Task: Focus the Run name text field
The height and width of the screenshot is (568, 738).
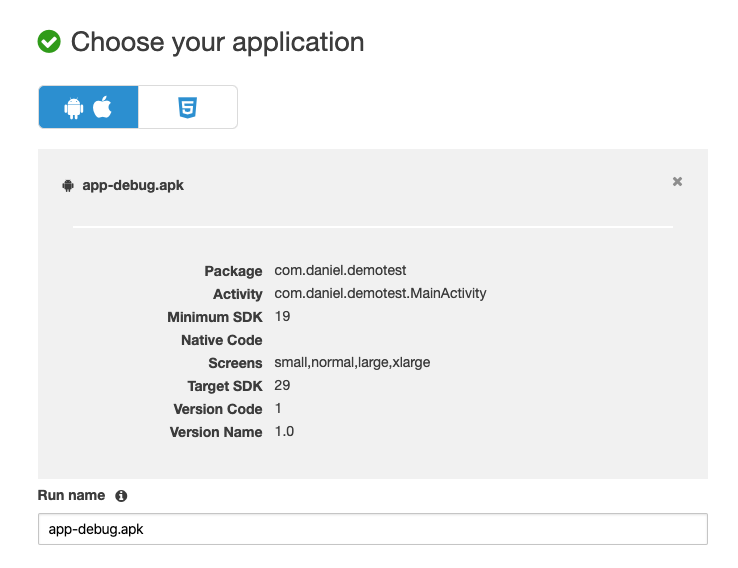Action: [x=372, y=529]
